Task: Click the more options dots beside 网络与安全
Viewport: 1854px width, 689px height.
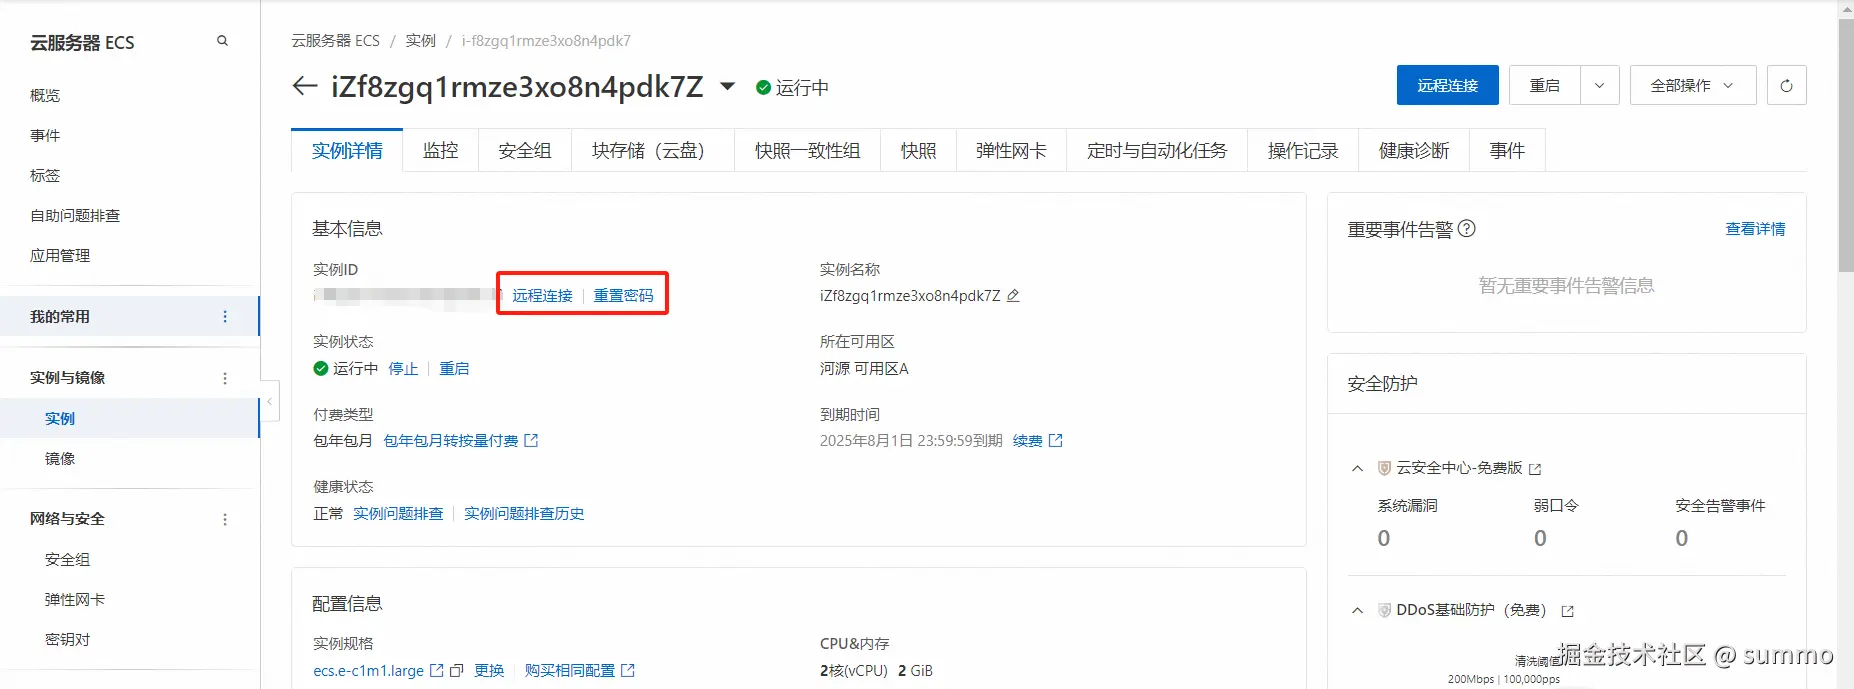Action: click(x=224, y=519)
